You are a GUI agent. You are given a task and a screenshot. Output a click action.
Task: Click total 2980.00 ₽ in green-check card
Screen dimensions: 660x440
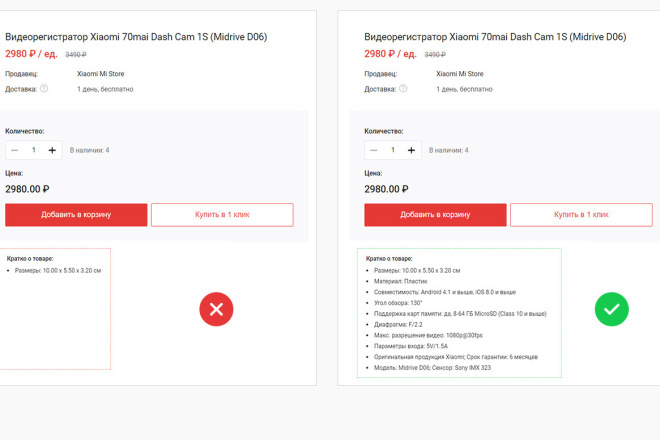[386, 189]
